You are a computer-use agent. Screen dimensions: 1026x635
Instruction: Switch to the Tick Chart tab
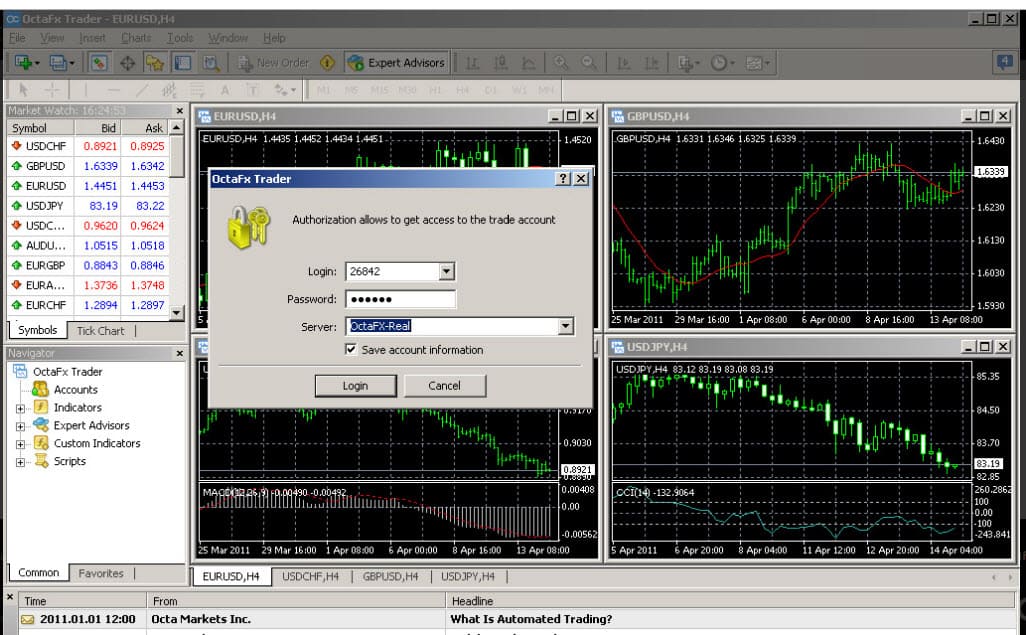pos(100,331)
